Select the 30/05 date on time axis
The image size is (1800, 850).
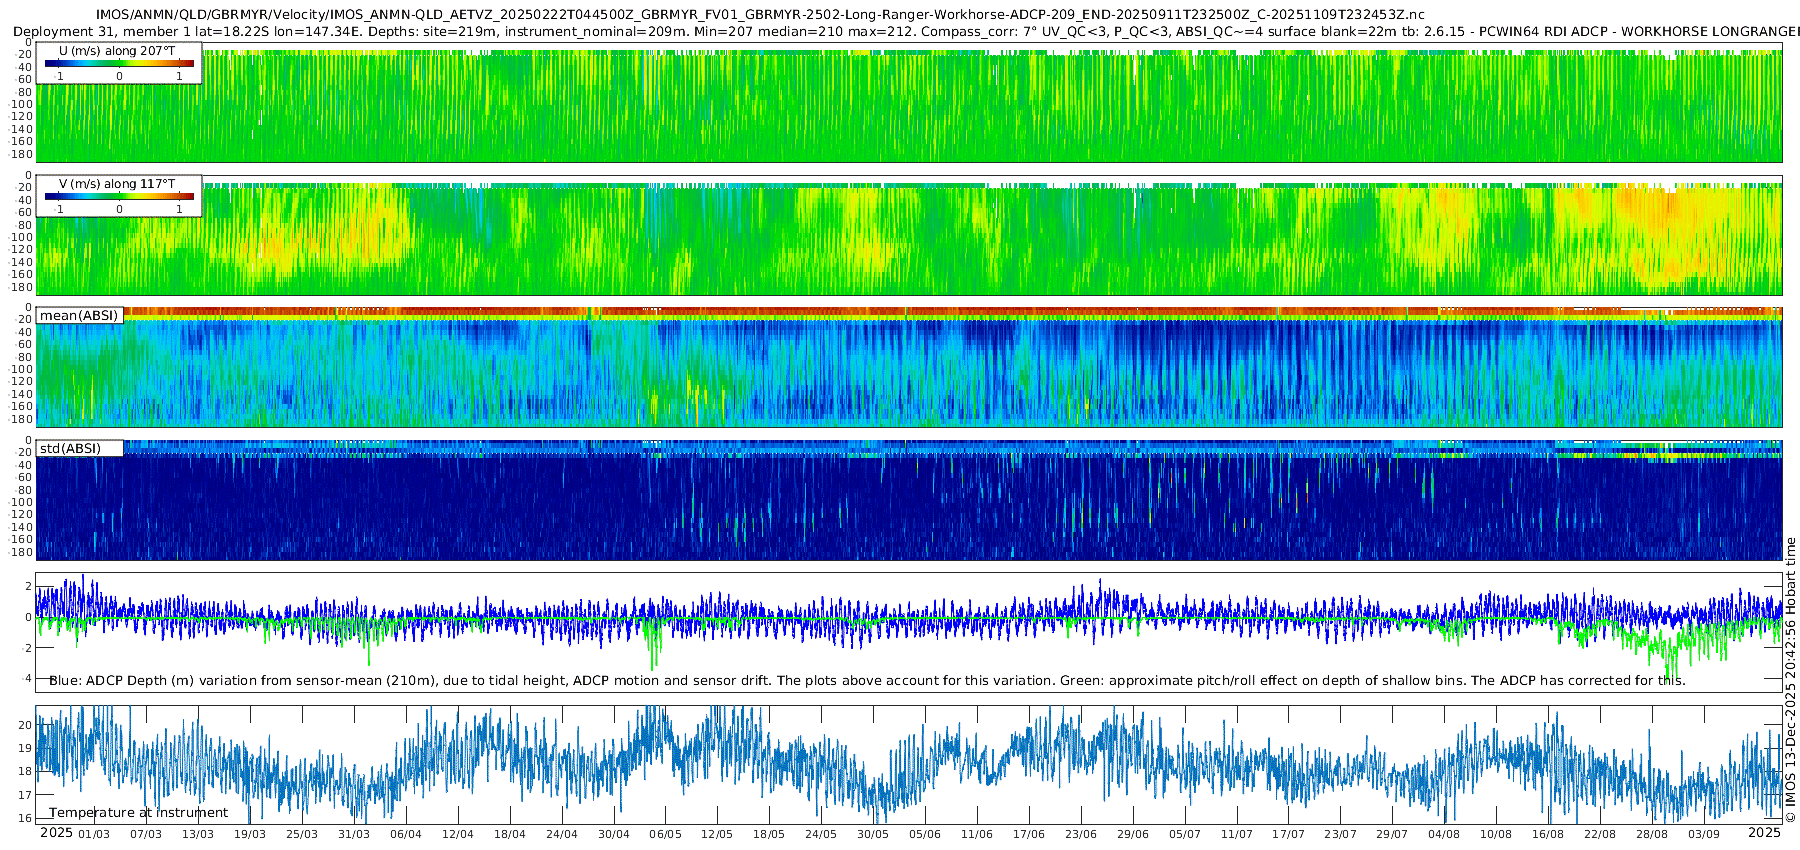[x=872, y=834]
